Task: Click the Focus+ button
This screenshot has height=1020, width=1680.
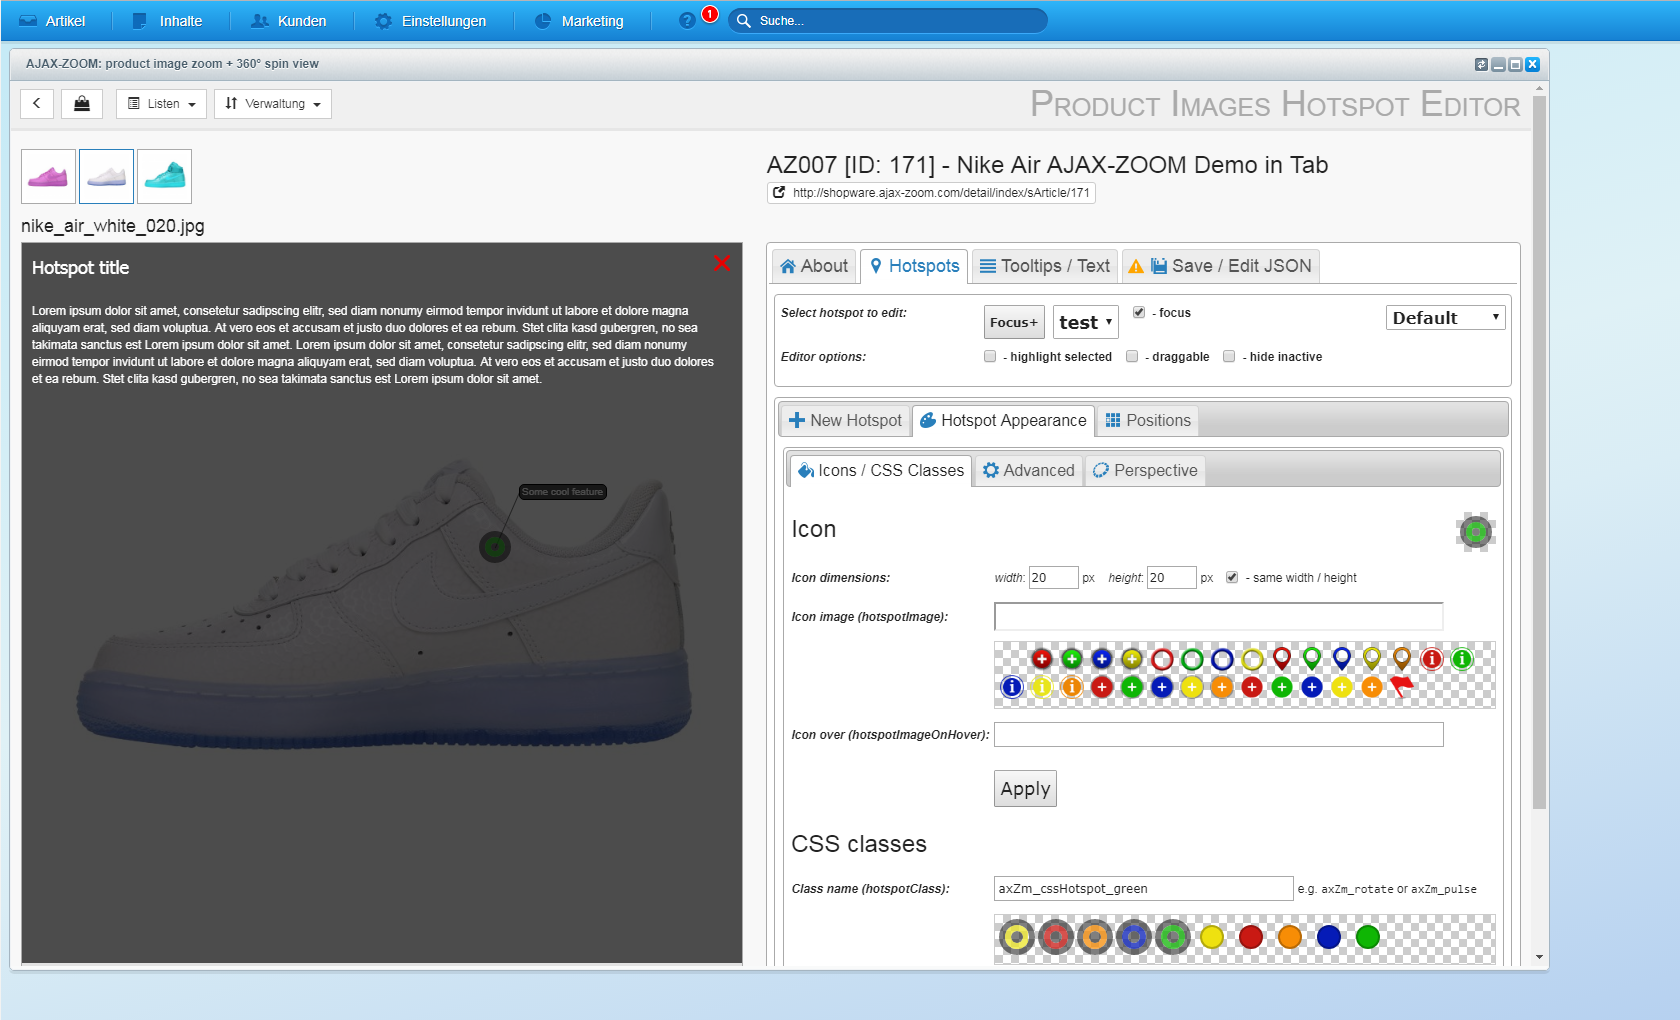Action: tap(1014, 322)
